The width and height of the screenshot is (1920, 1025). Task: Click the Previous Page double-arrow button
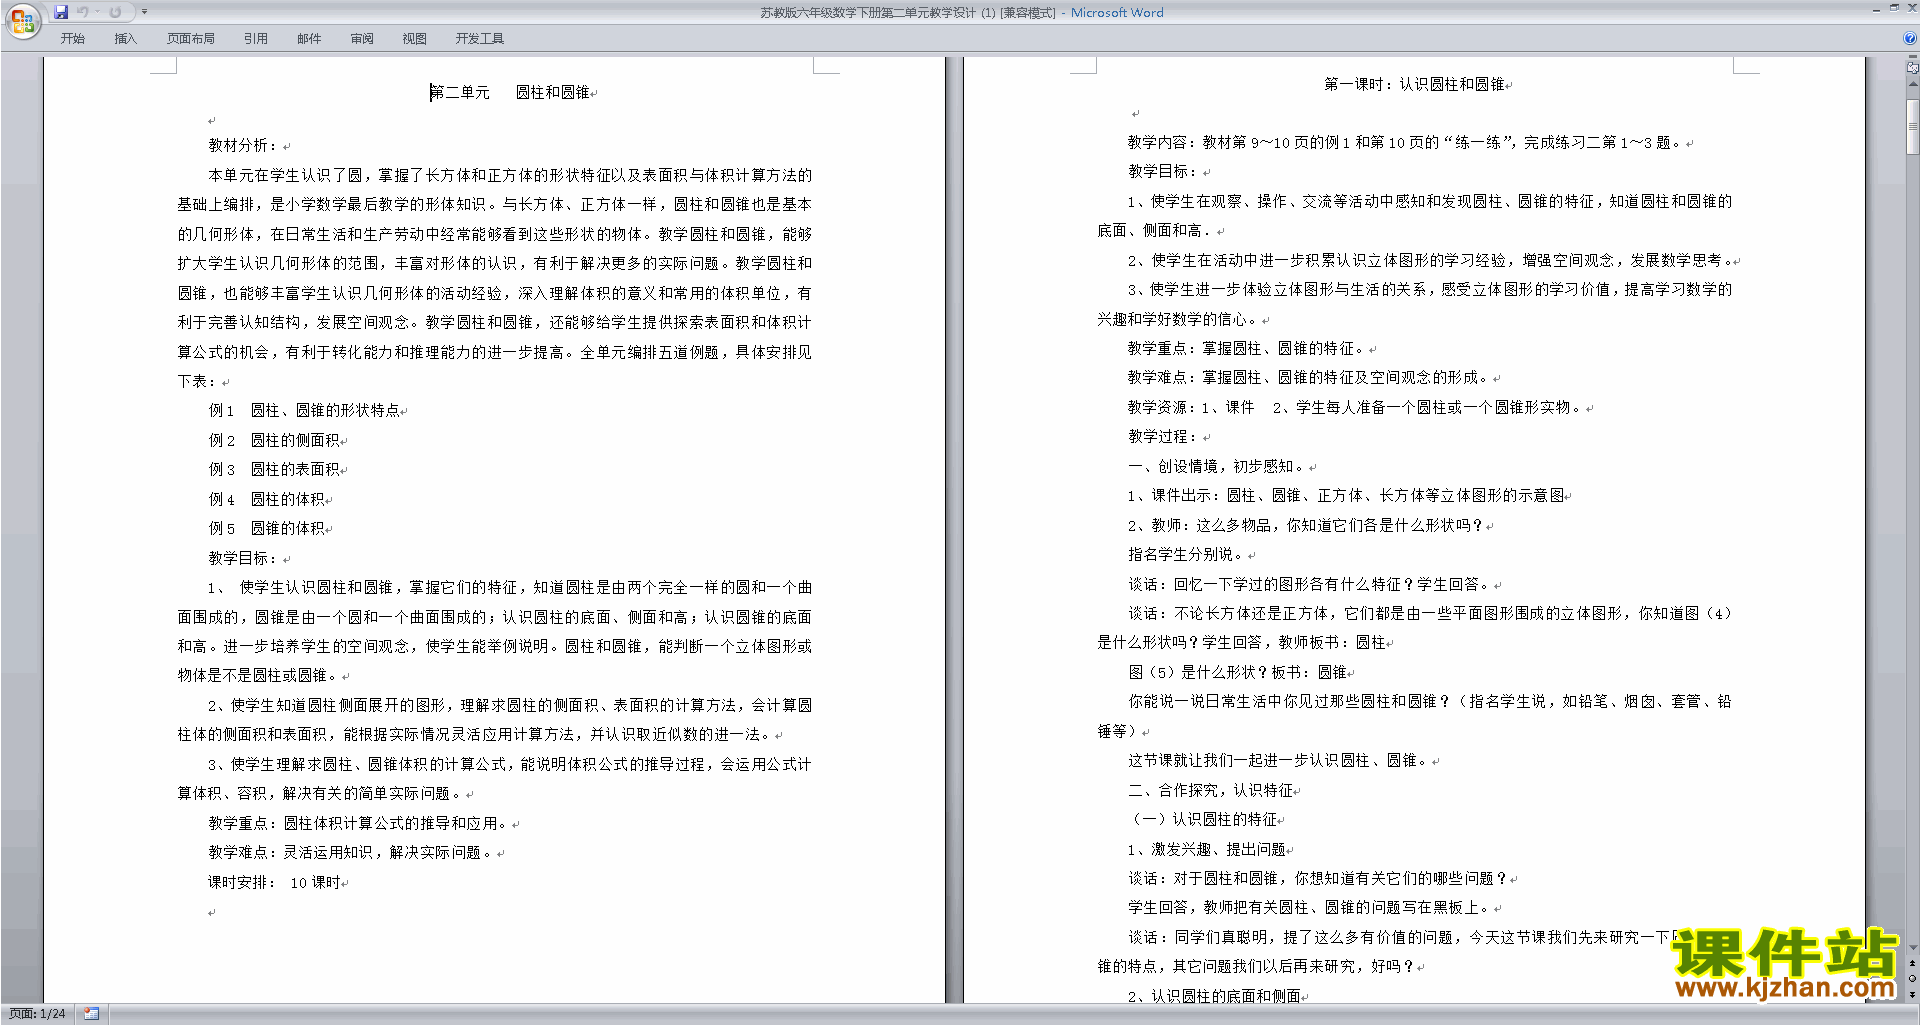coord(1912,963)
